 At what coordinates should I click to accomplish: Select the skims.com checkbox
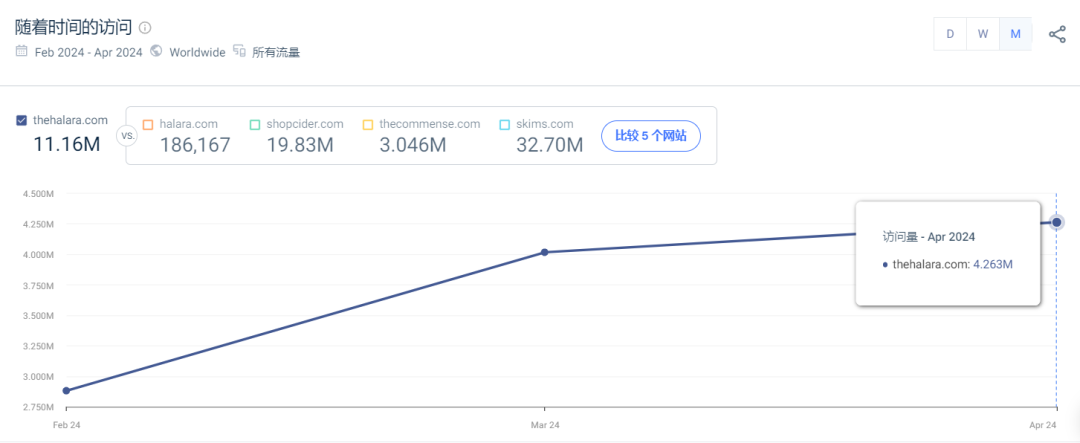coord(505,125)
